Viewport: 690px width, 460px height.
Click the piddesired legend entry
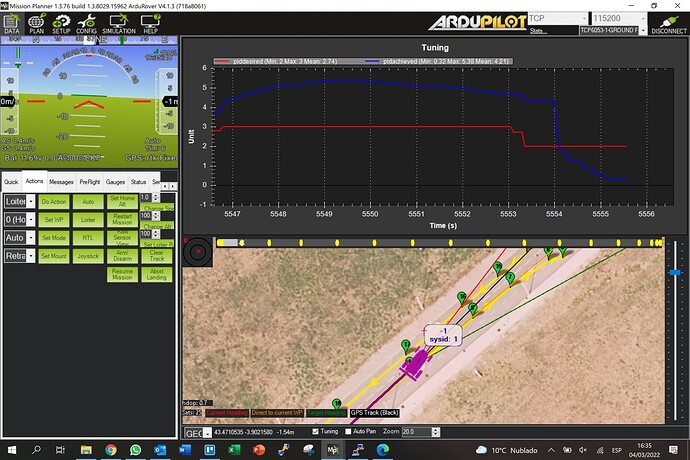point(276,61)
